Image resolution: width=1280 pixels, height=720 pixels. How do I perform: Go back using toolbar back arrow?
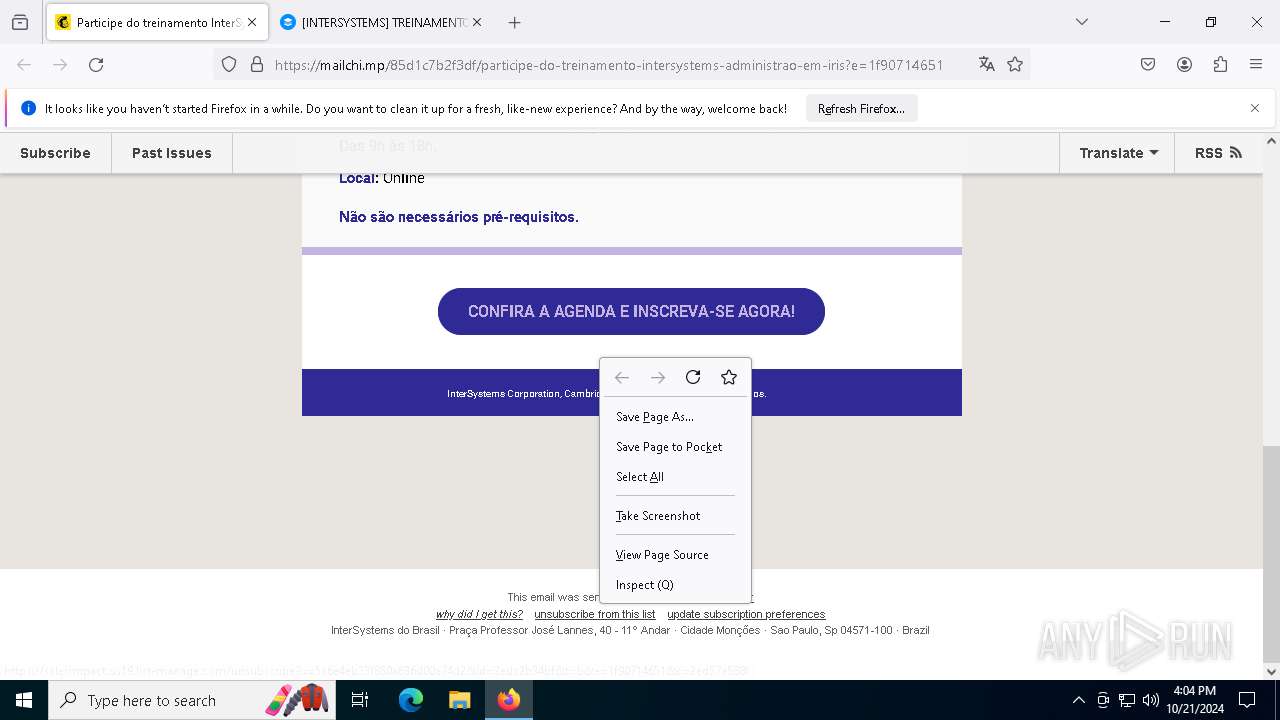(x=24, y=64)
